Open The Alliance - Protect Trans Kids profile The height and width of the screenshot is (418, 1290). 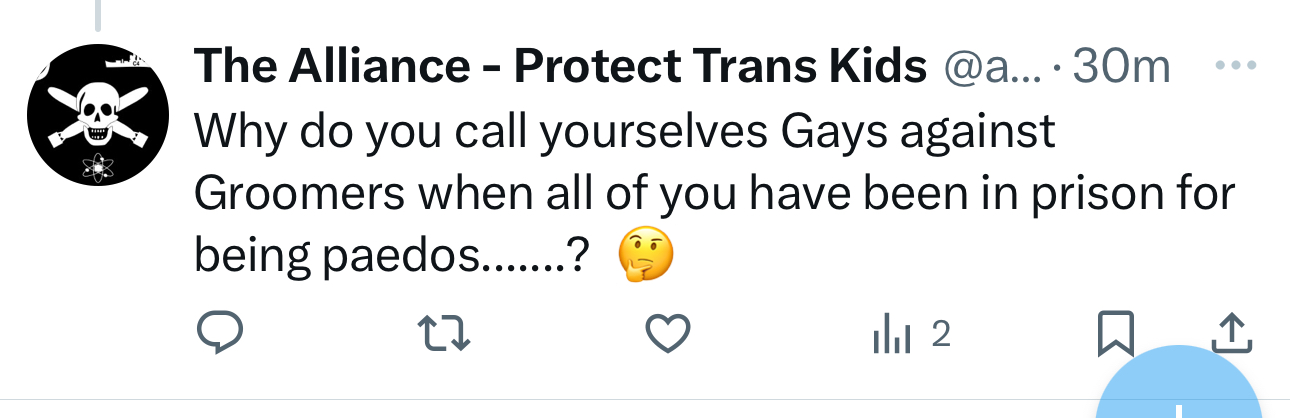point(560,67)
